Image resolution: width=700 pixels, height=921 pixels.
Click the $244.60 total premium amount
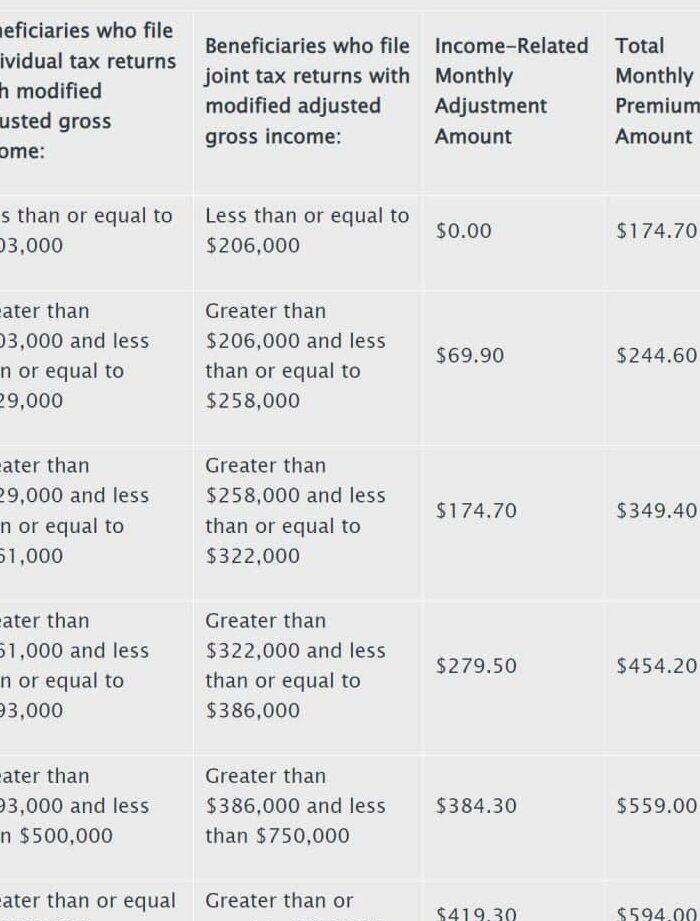point(656,356)
